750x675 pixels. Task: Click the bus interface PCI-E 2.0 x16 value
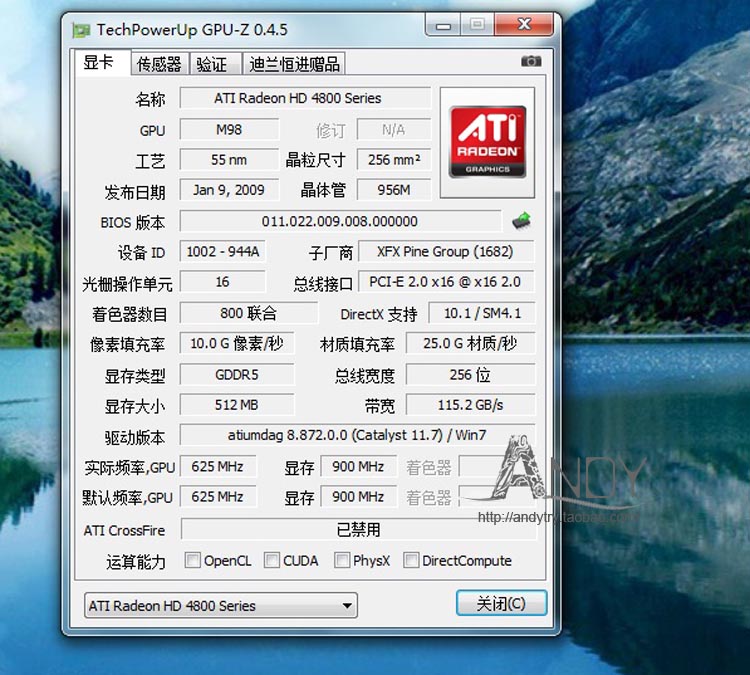tap(446, 282)
